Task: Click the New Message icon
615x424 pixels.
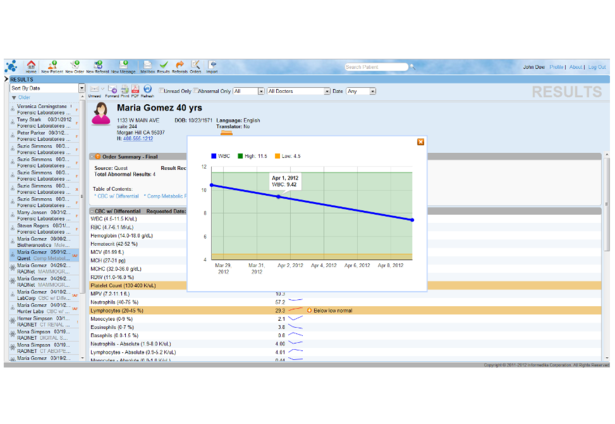Action: click(123, 65)
